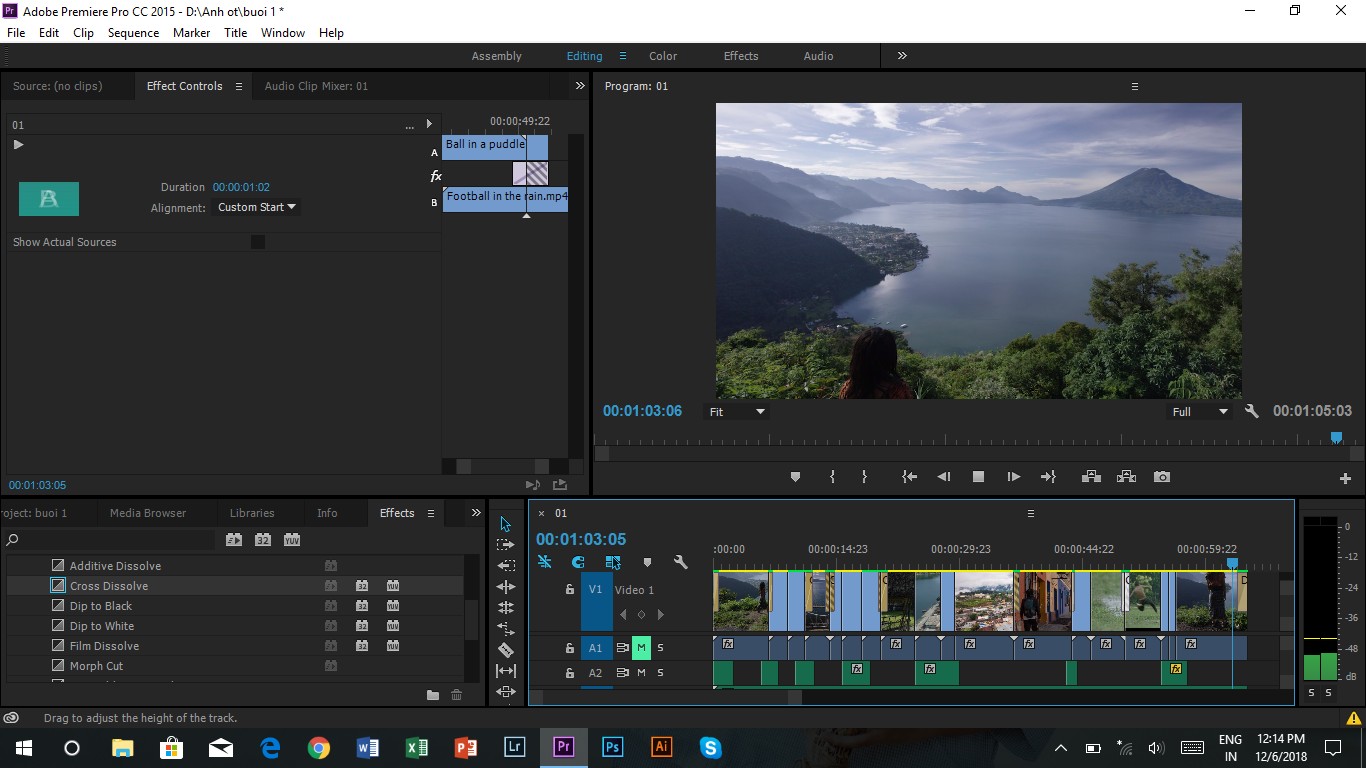The width and height of the screenshot is (1366, 768).
Task: Open the Alignment Custom Start dropdown
Action: (257, 207)
